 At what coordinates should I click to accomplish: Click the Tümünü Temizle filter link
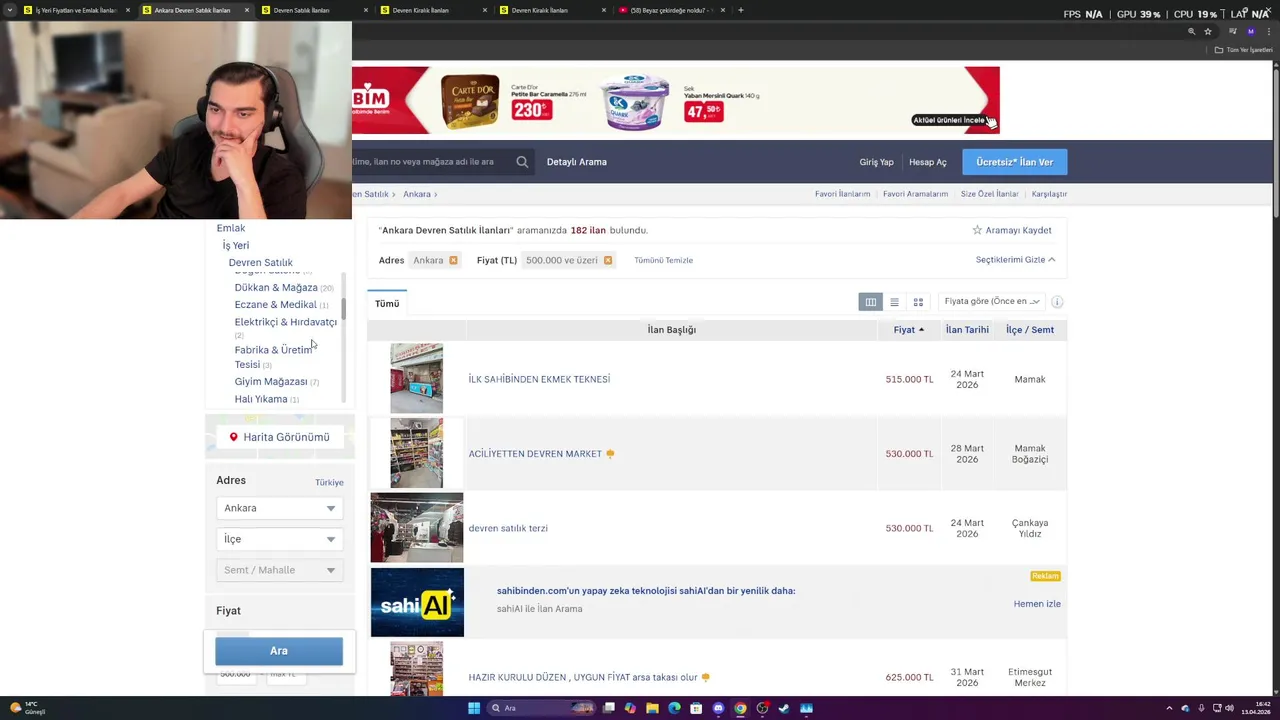[663, 260]
